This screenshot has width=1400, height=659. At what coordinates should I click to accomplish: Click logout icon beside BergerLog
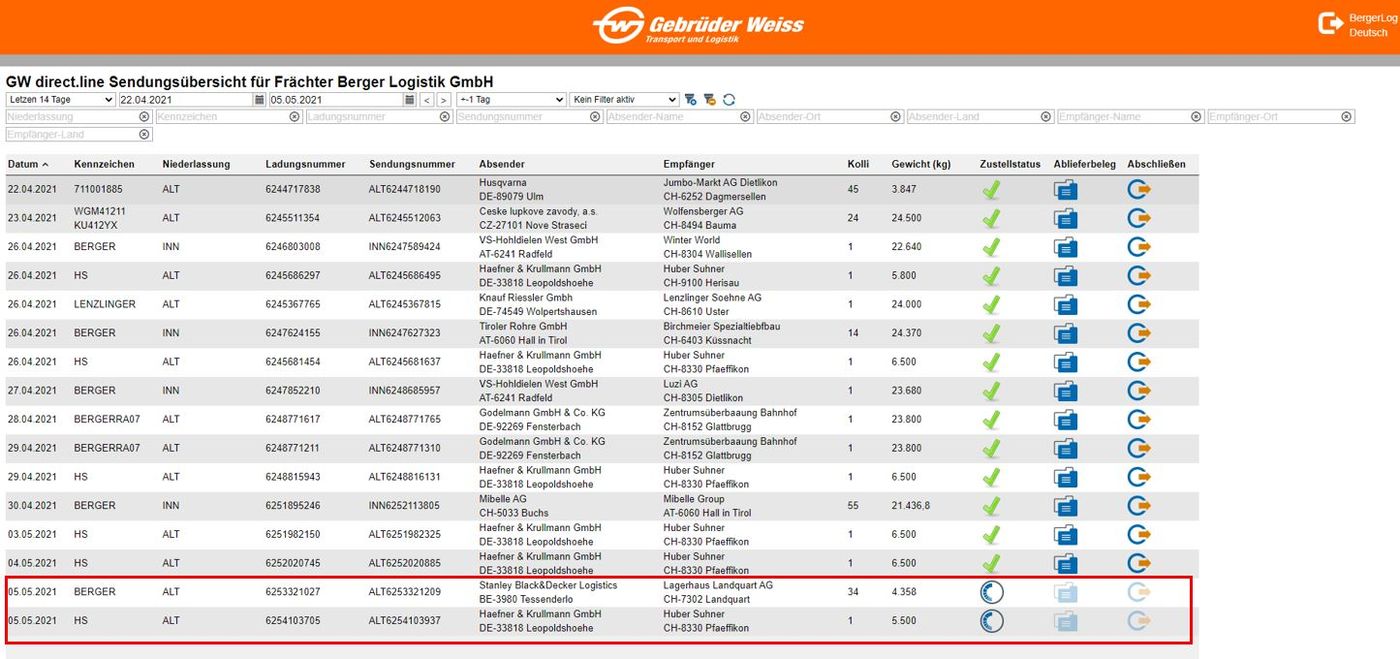(x=1330, y=24)
